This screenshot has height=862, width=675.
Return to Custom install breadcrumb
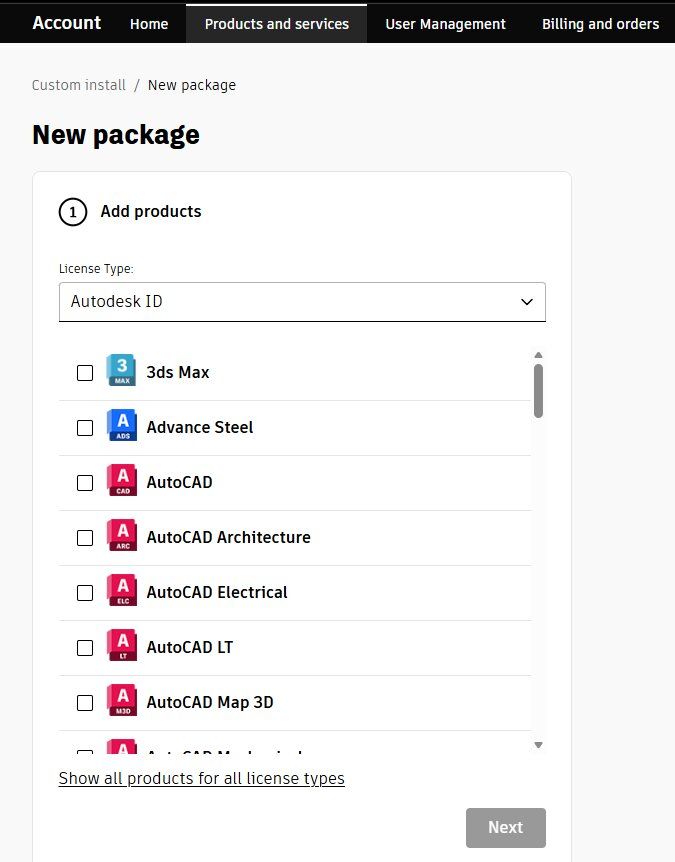point(79,85)
